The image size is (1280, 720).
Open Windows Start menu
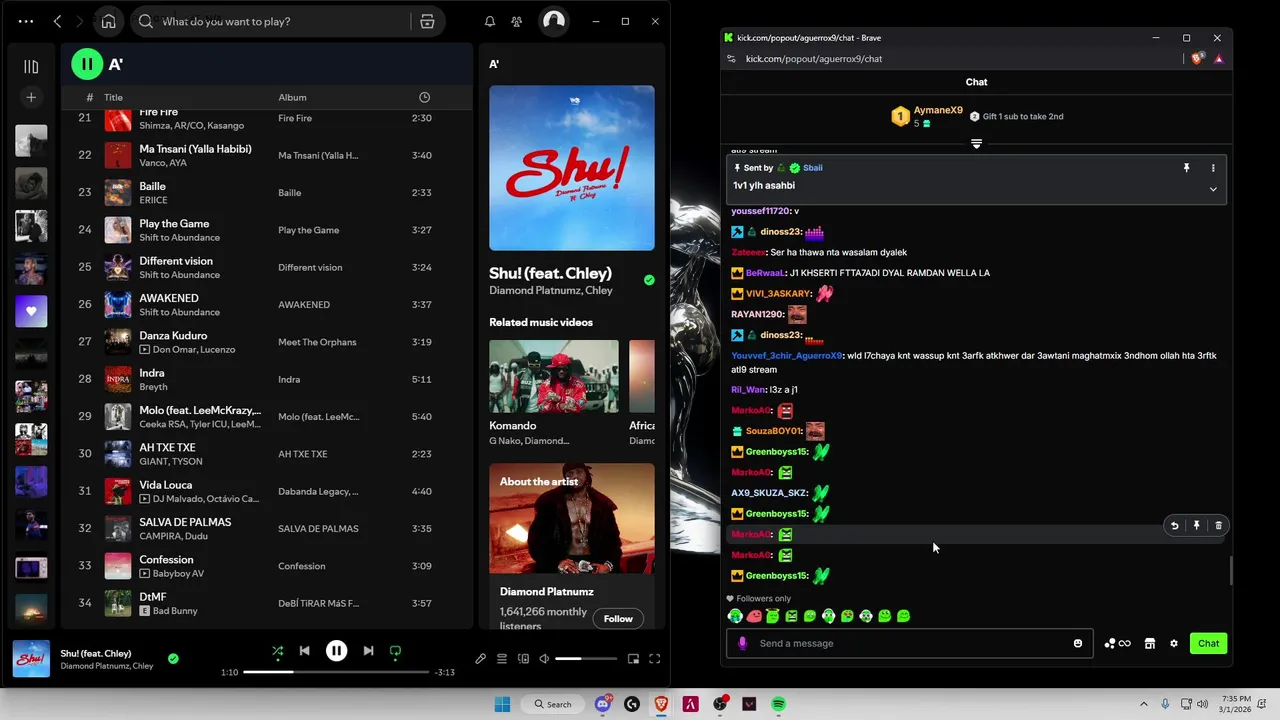tap(502, 704)
